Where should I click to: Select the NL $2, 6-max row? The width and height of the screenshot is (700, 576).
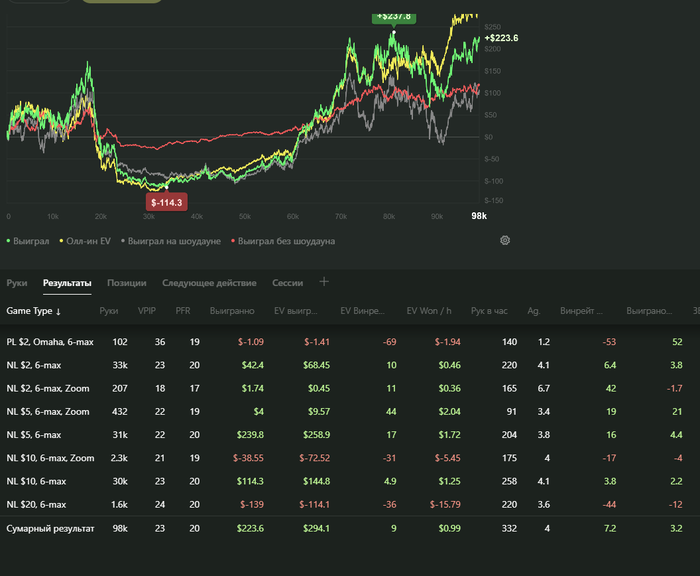(x=350, y=365)
